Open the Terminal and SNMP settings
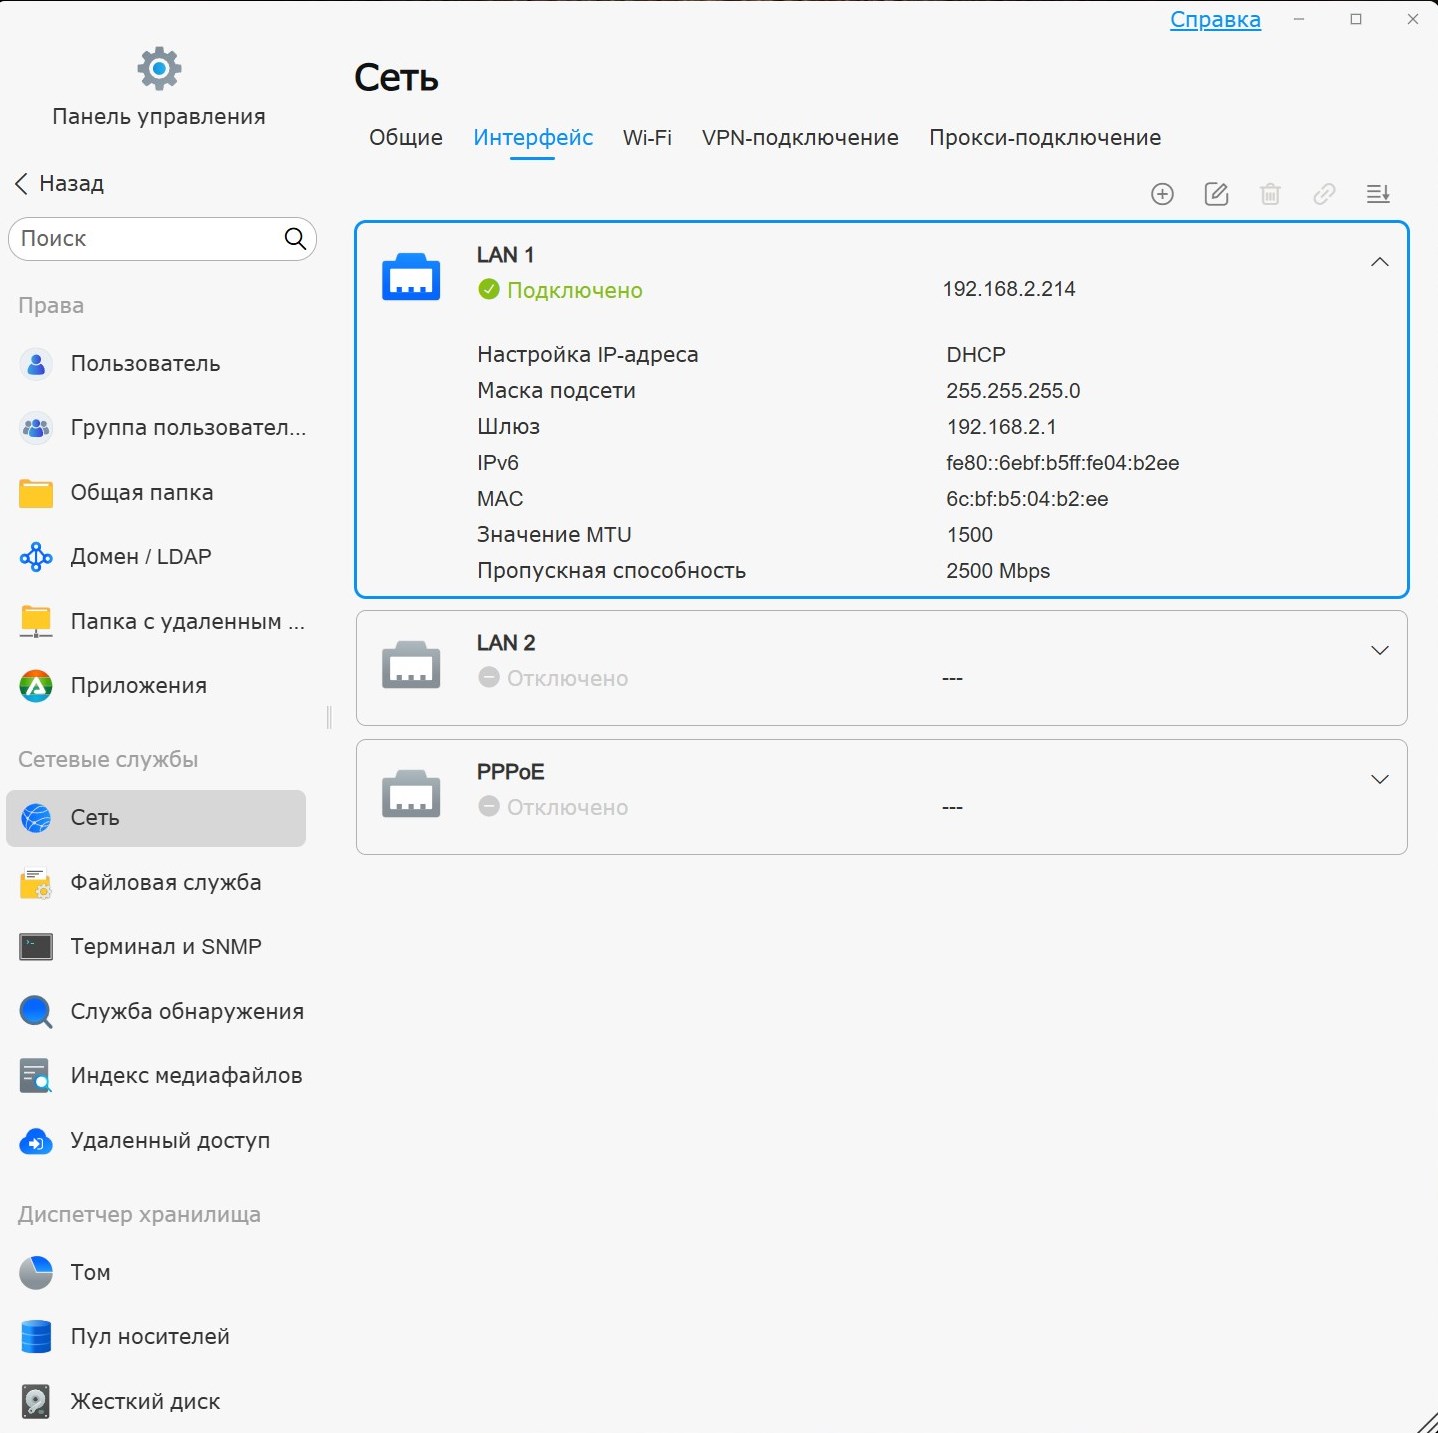The image size is (1438, 1433). tap(165, 946)
